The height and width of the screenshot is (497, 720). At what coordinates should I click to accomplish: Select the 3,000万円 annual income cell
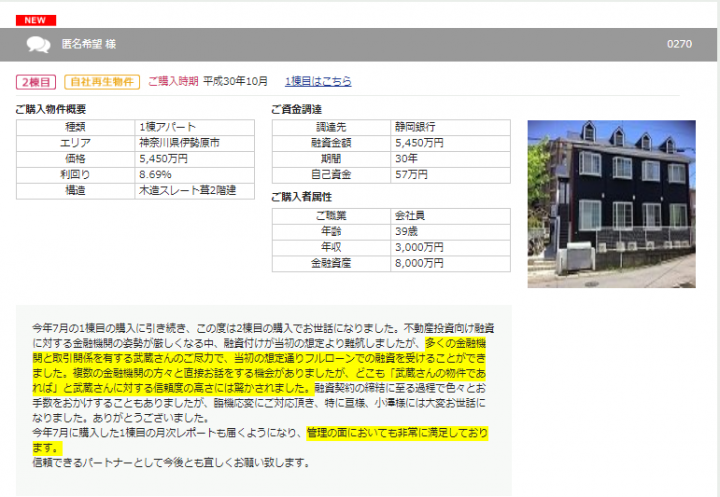pos(450,248)
